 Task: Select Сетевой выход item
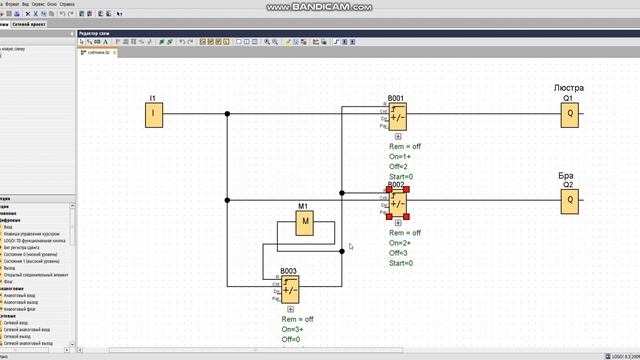(17, 337)
